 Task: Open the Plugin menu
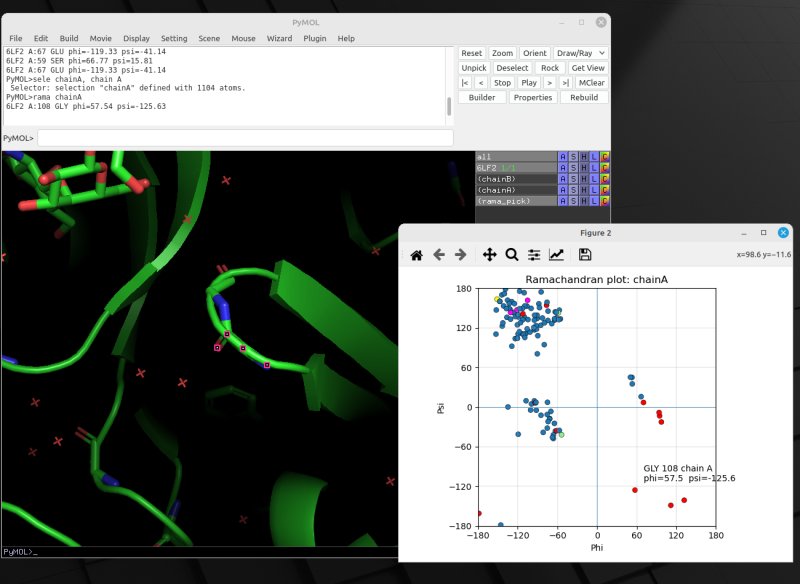(x=315, y=38)
